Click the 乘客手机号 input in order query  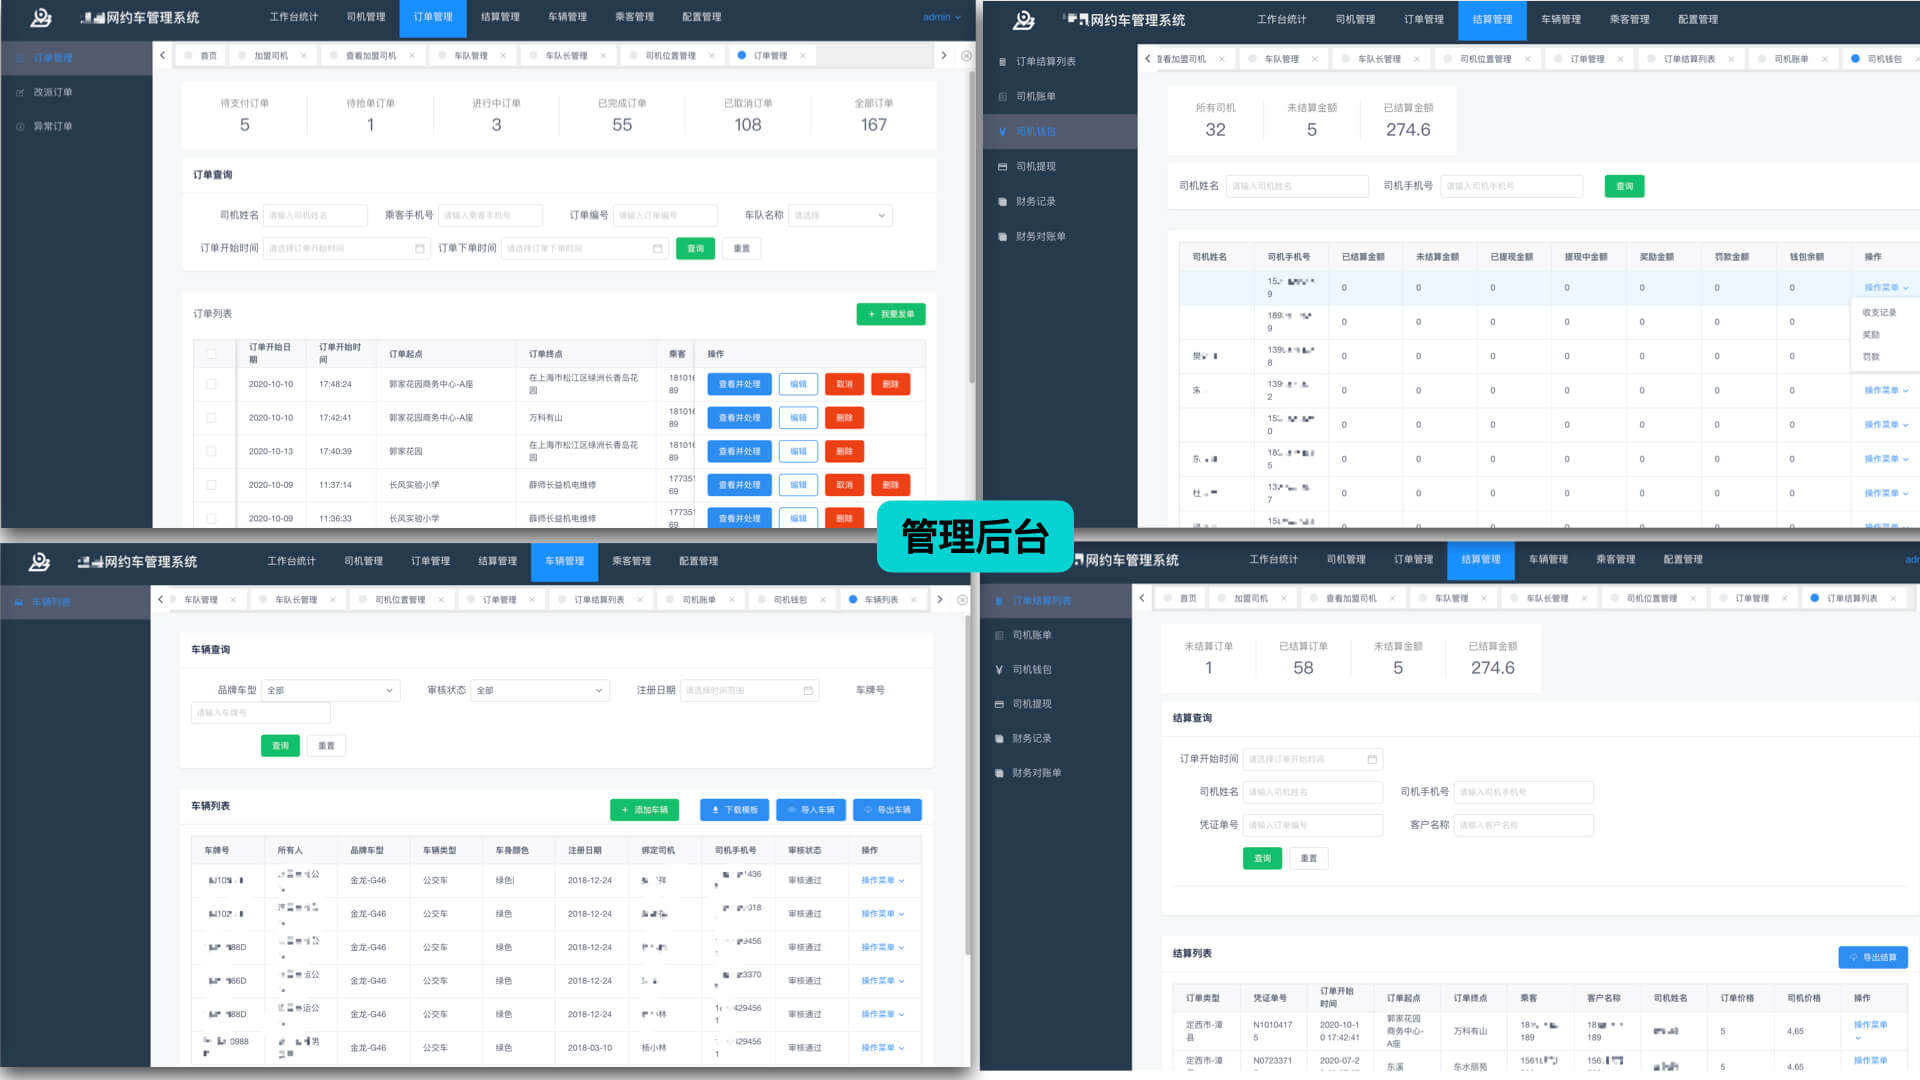(491, 215)
